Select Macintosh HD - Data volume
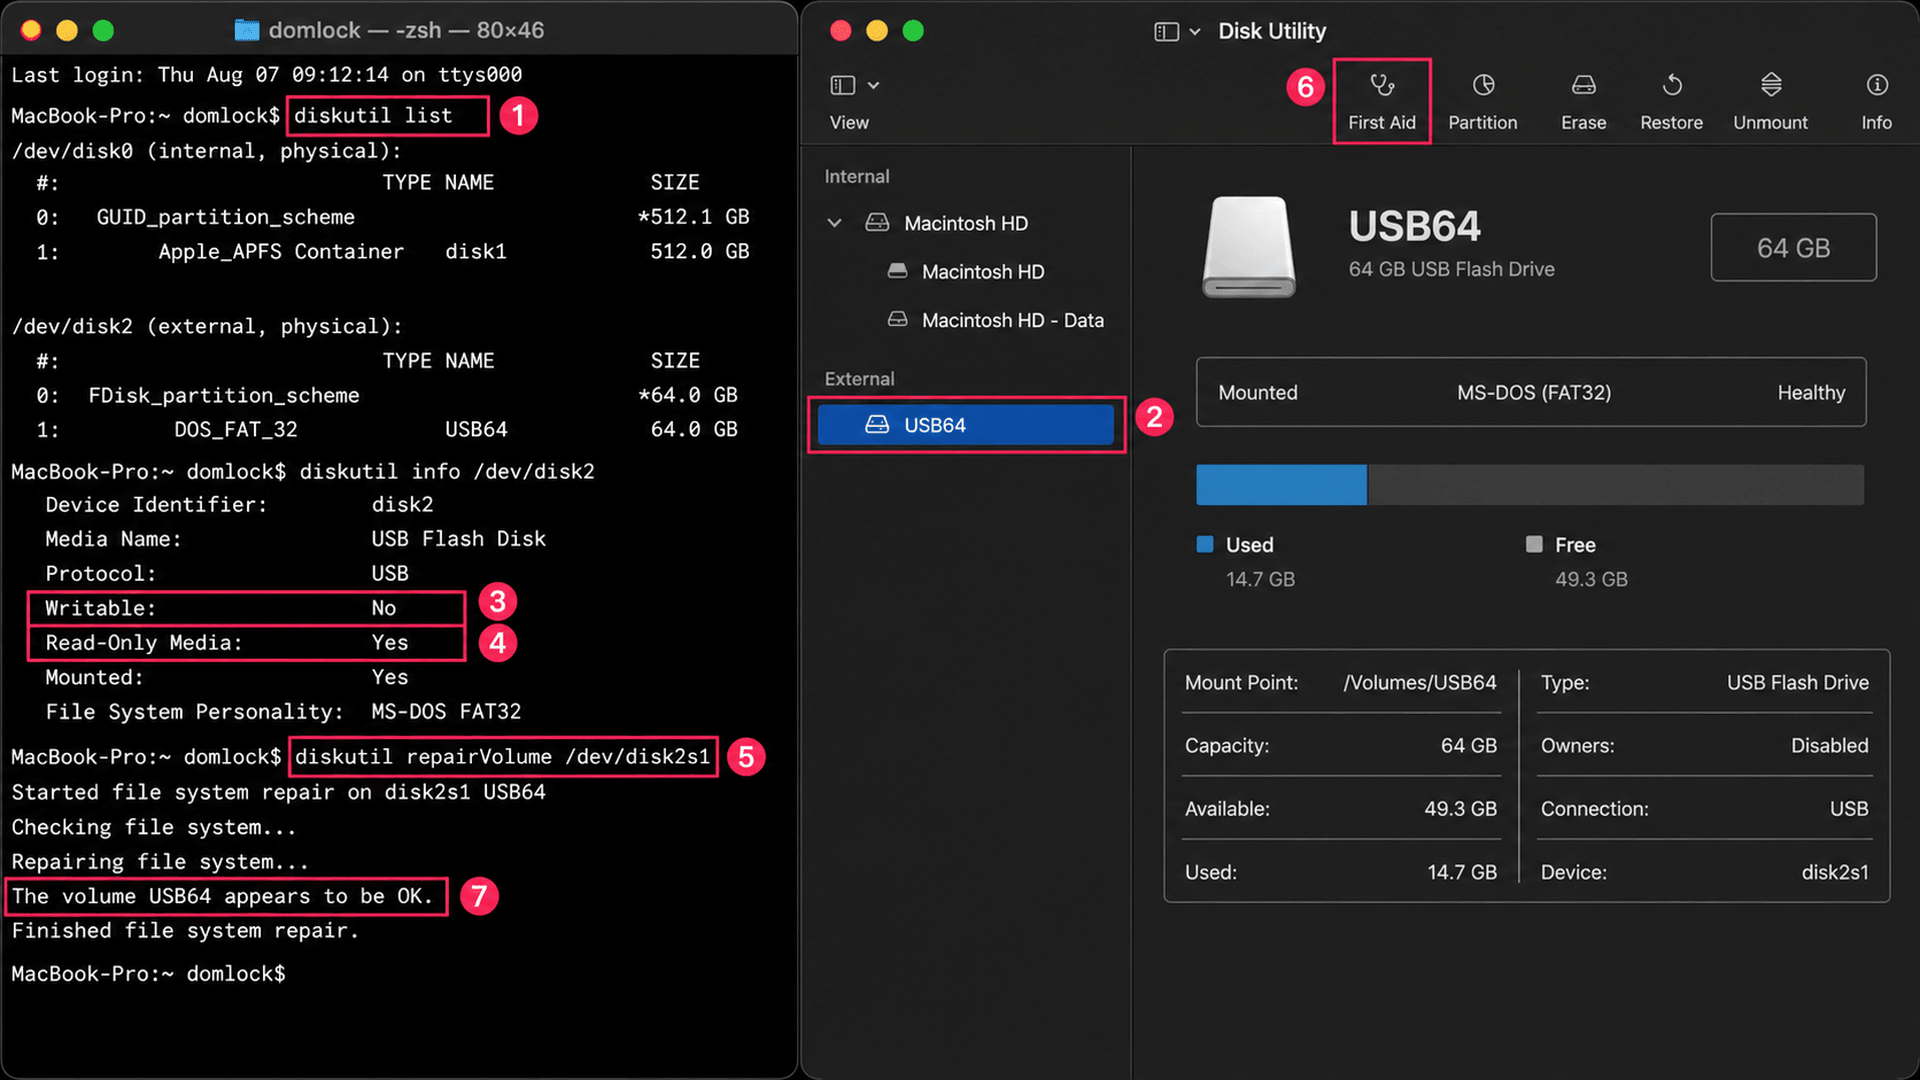1920x1080 pixels. tap(1013, 320)
